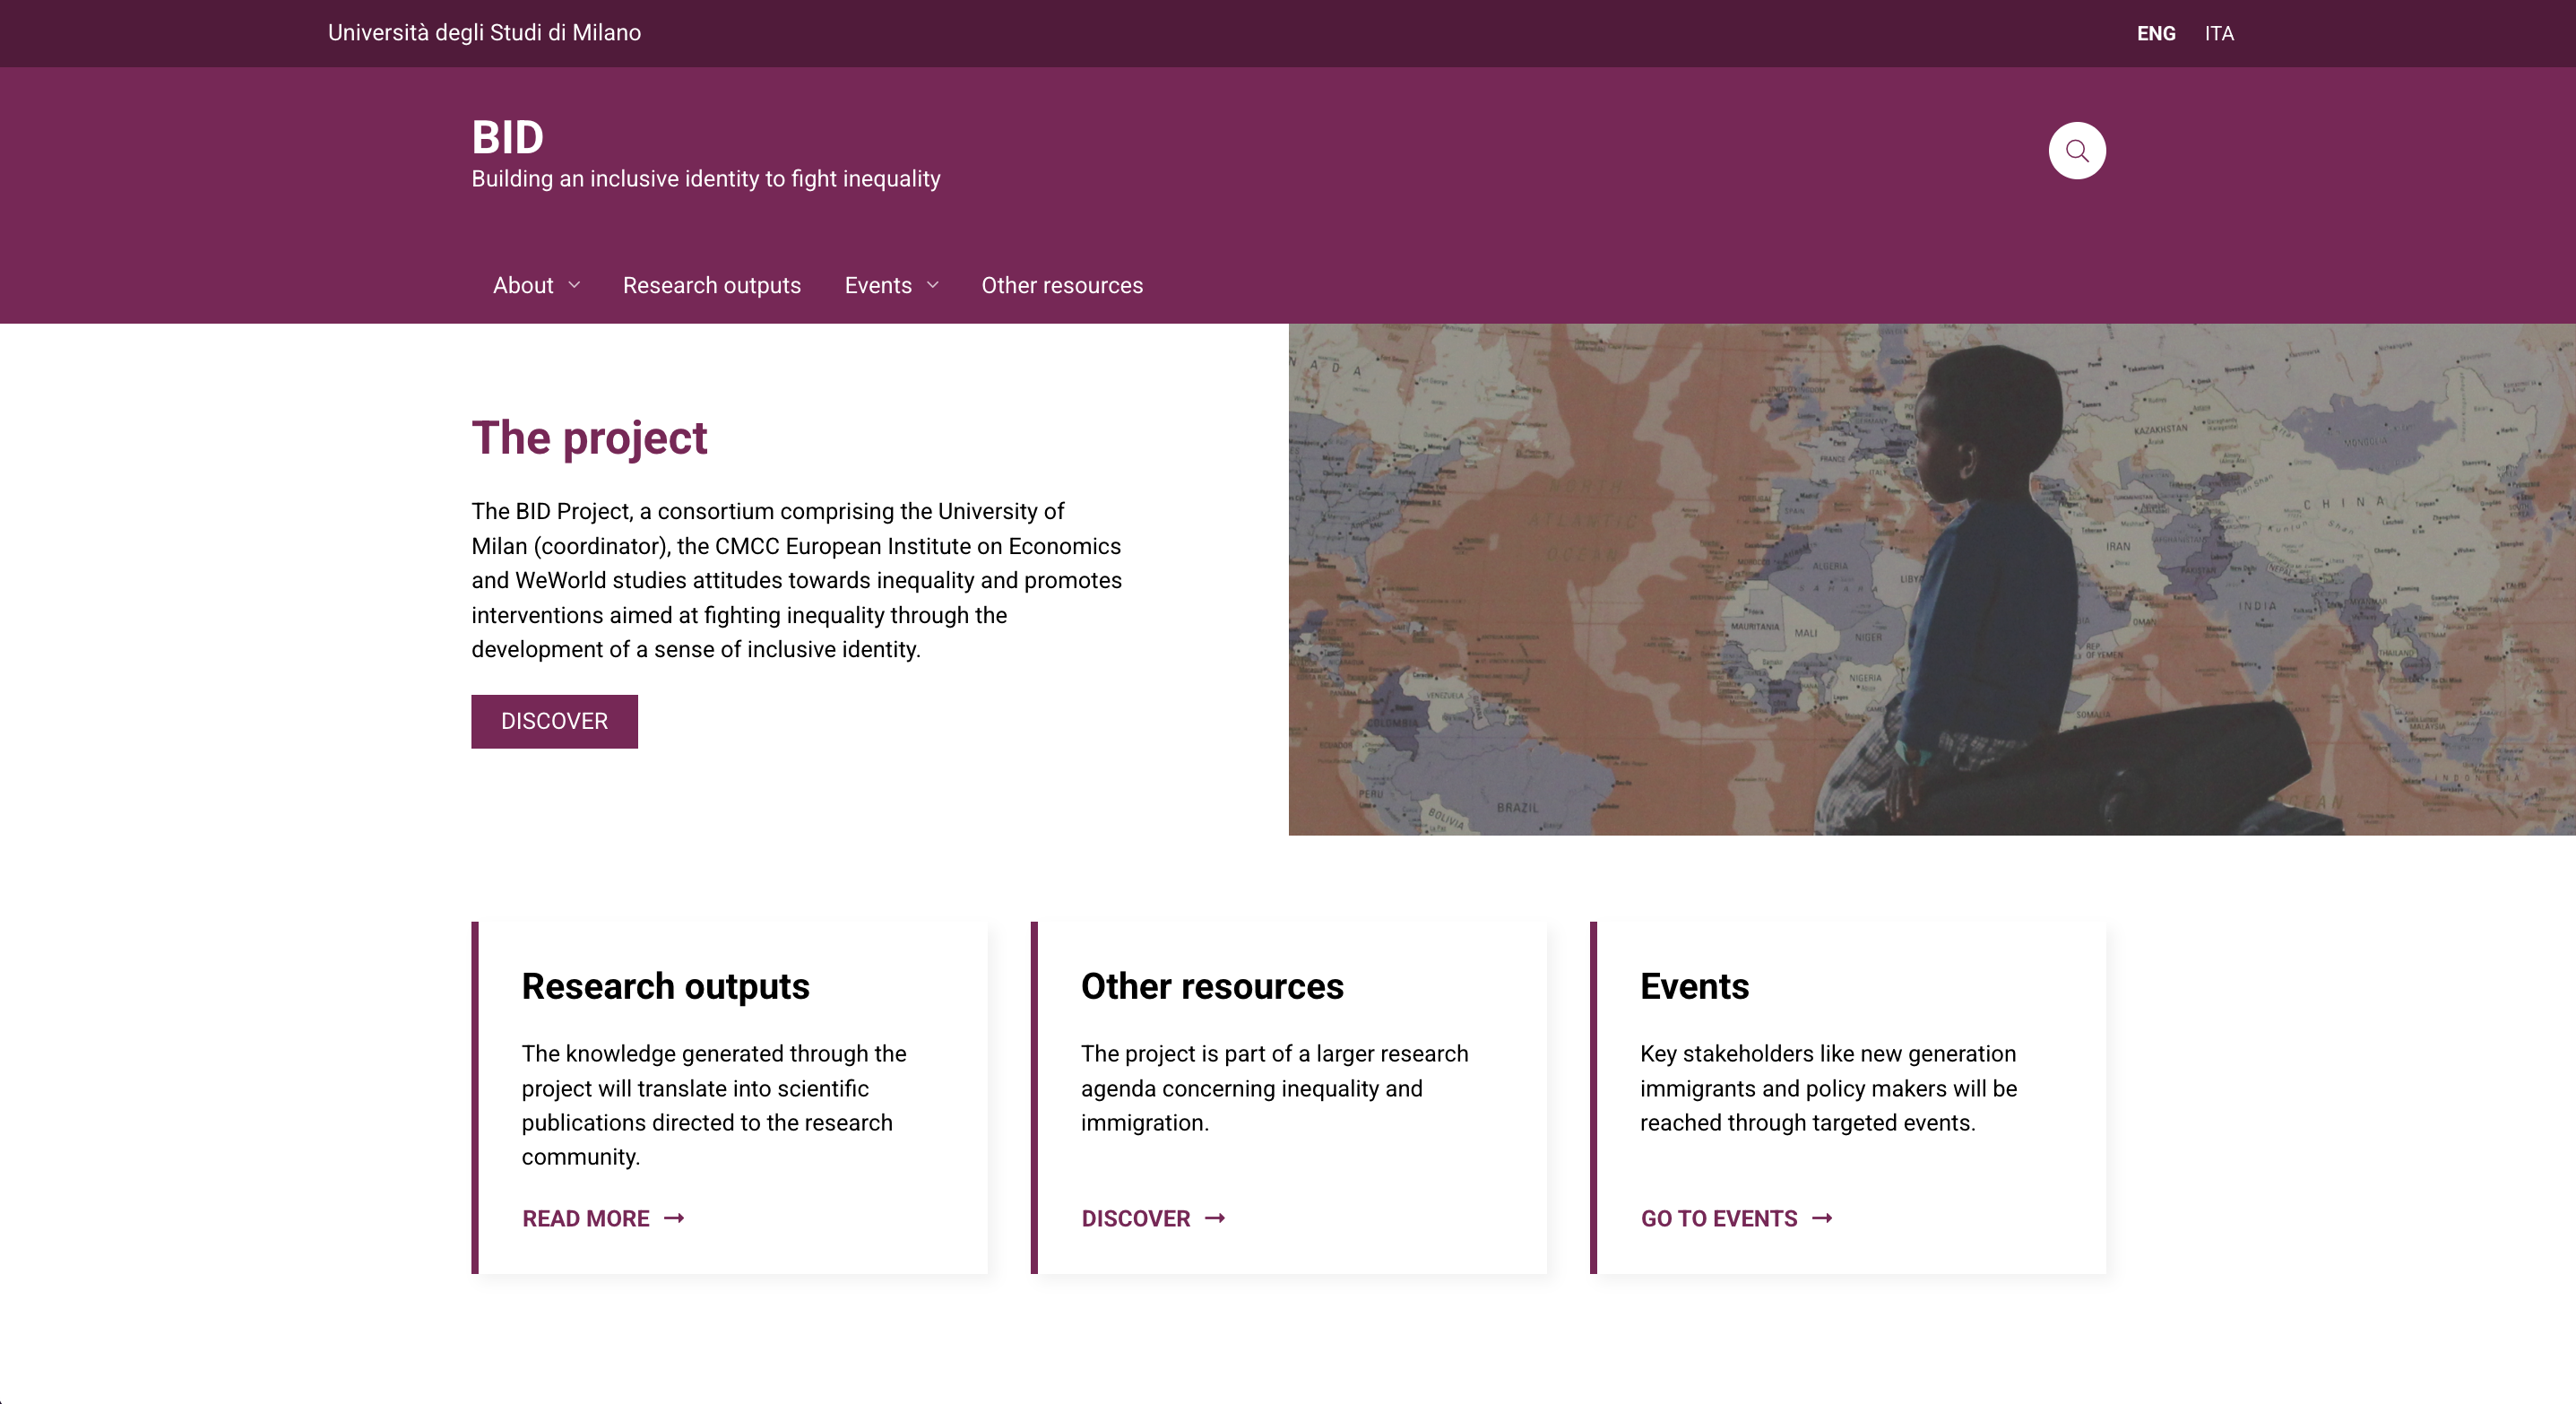
Task: Select the ENG language option
Action: coord(2156,34)
